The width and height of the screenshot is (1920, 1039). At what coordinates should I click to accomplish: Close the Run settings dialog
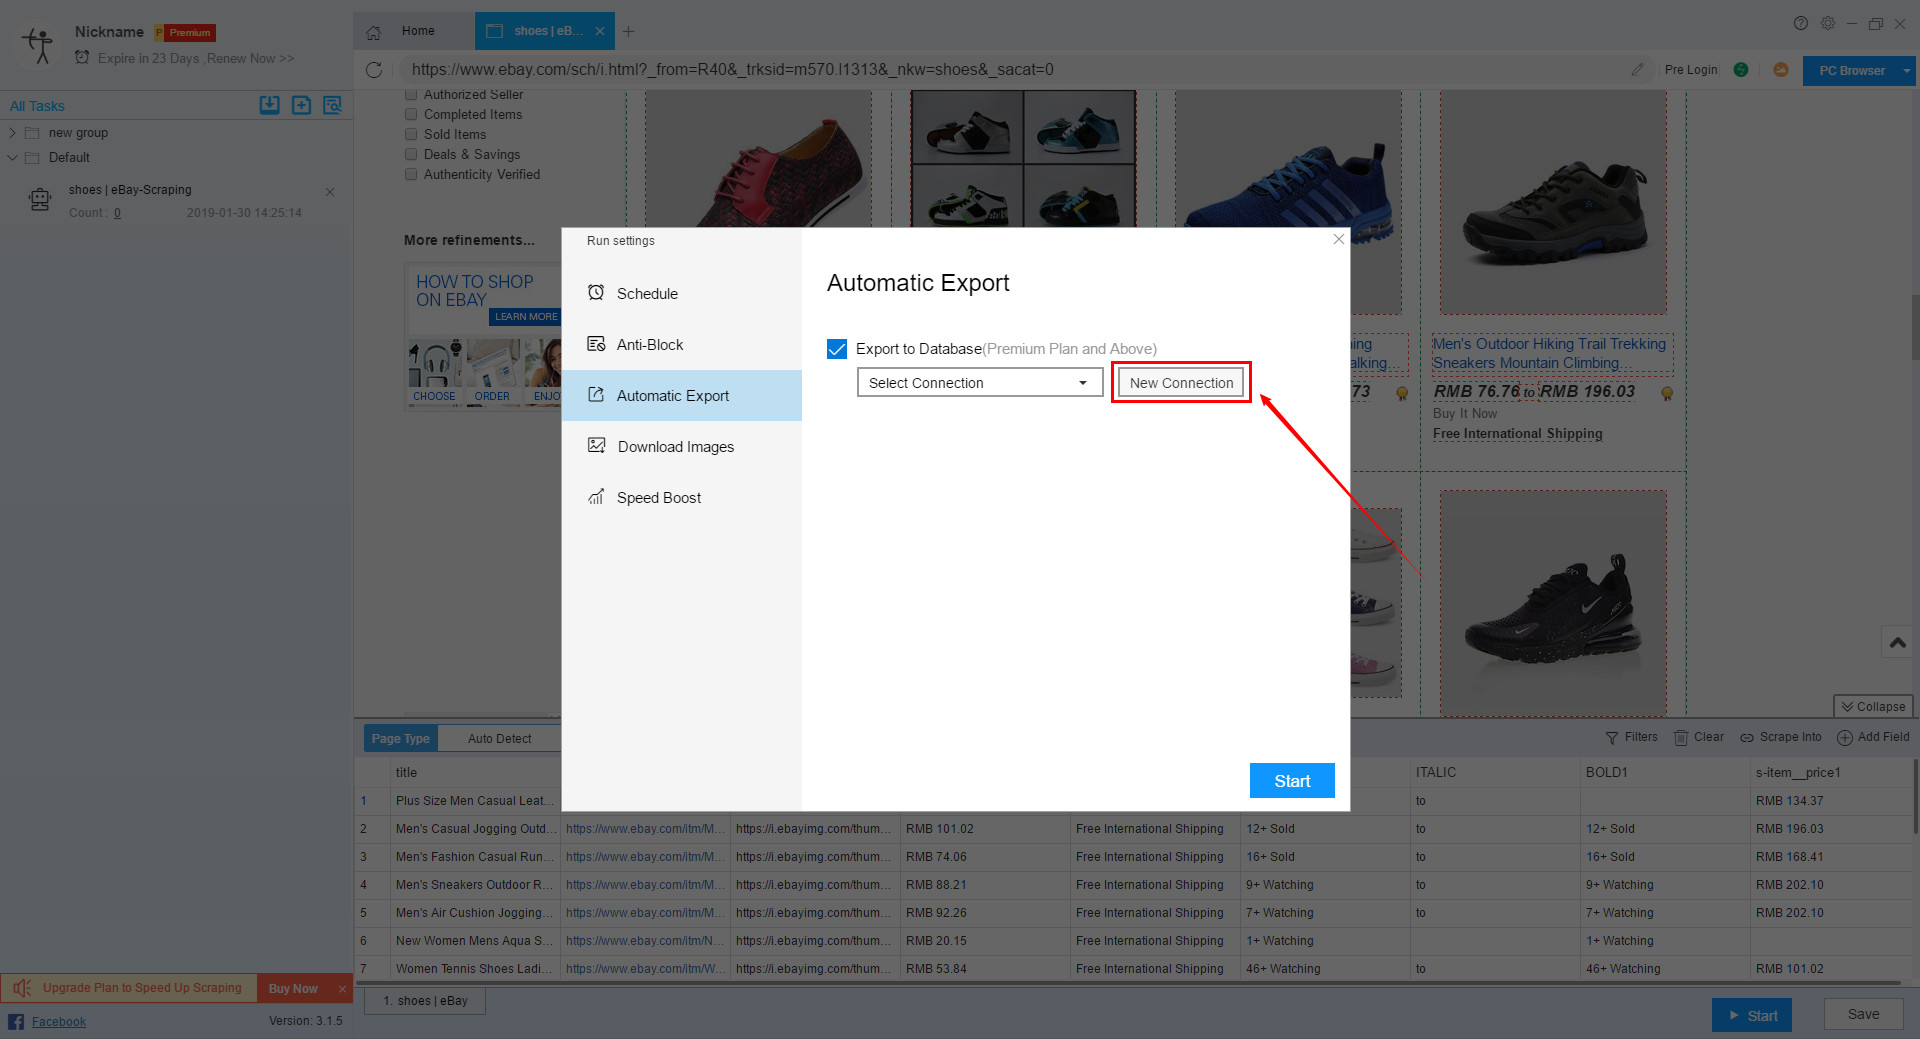click(x=1339, y=239)
